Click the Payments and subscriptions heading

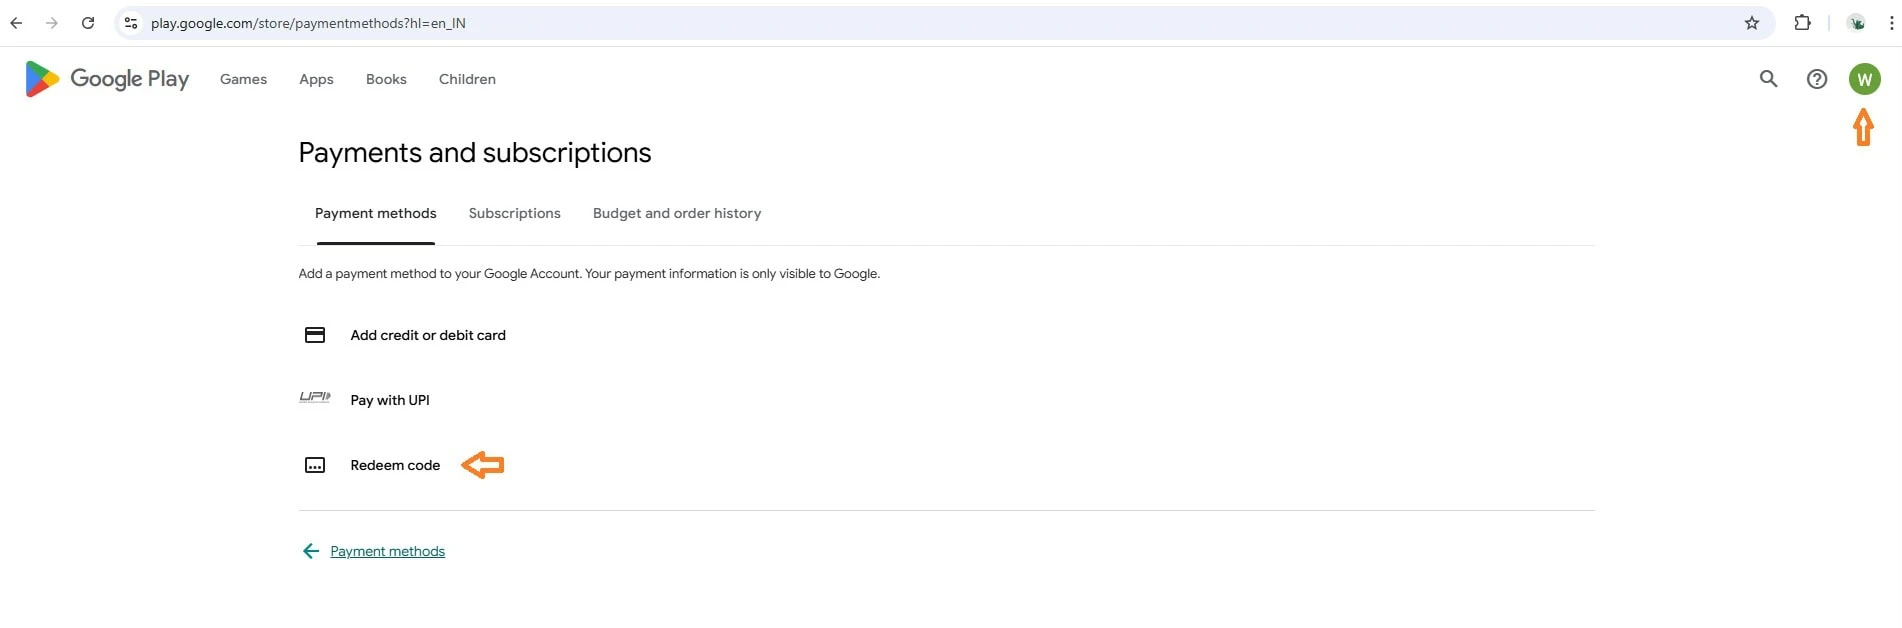coord(475,152)
